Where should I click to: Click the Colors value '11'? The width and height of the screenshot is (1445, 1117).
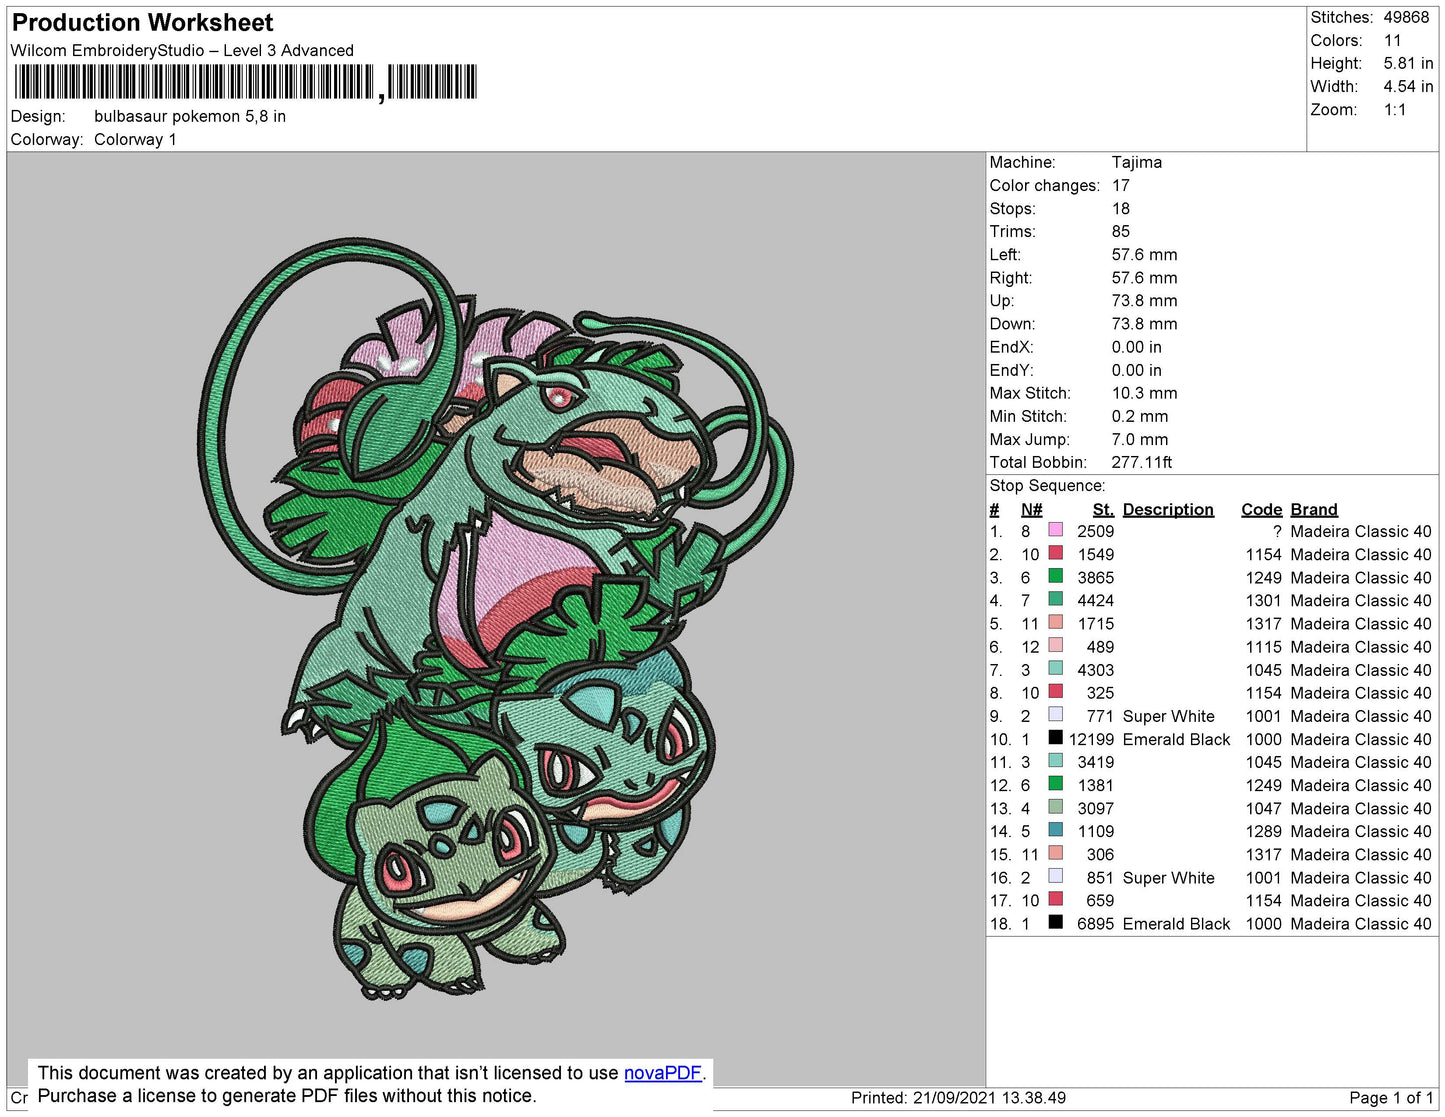coord(1392,40)
